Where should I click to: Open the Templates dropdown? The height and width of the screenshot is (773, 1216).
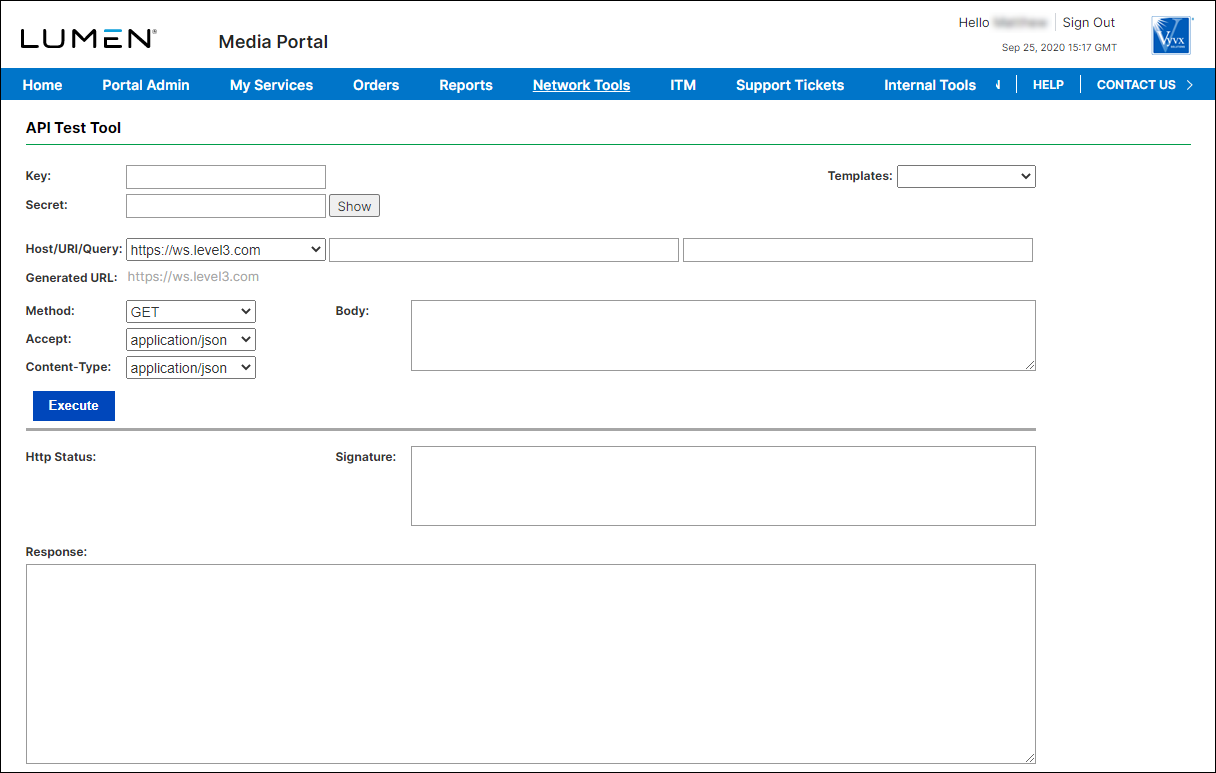pos(966,176)
